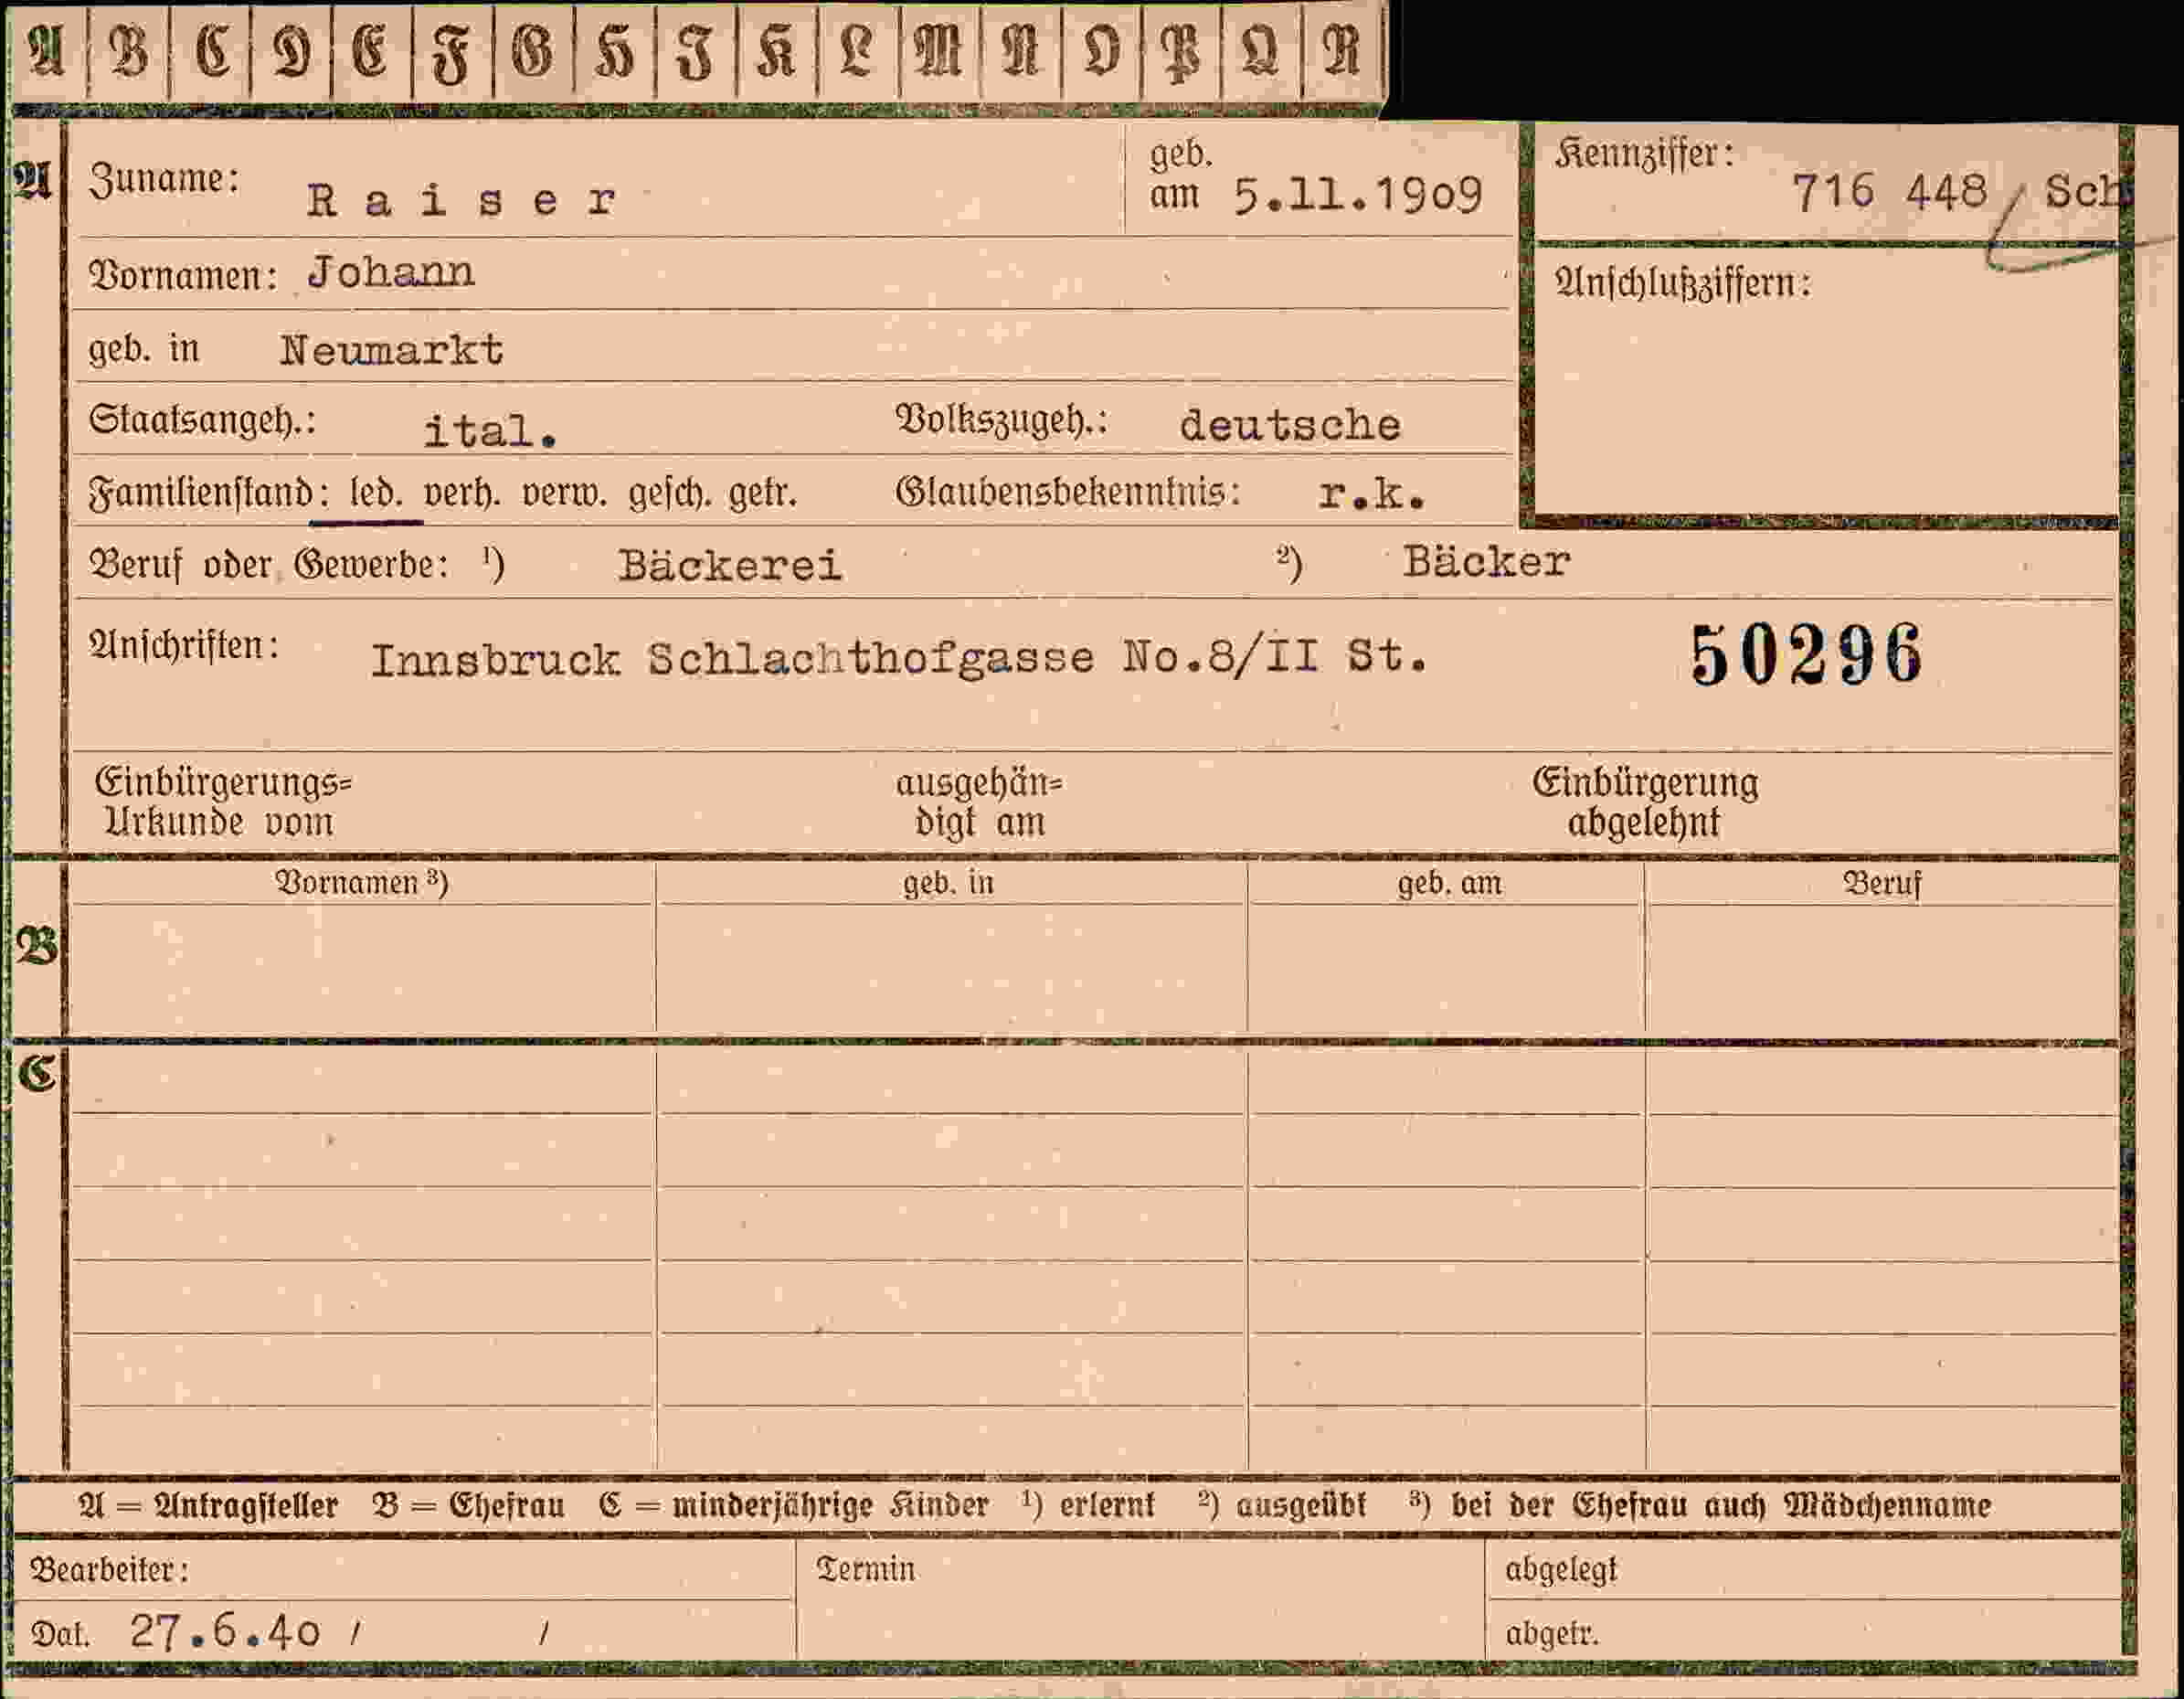Click the 'Anschriften:' label

pyautogui.click(x=184, y=647)
